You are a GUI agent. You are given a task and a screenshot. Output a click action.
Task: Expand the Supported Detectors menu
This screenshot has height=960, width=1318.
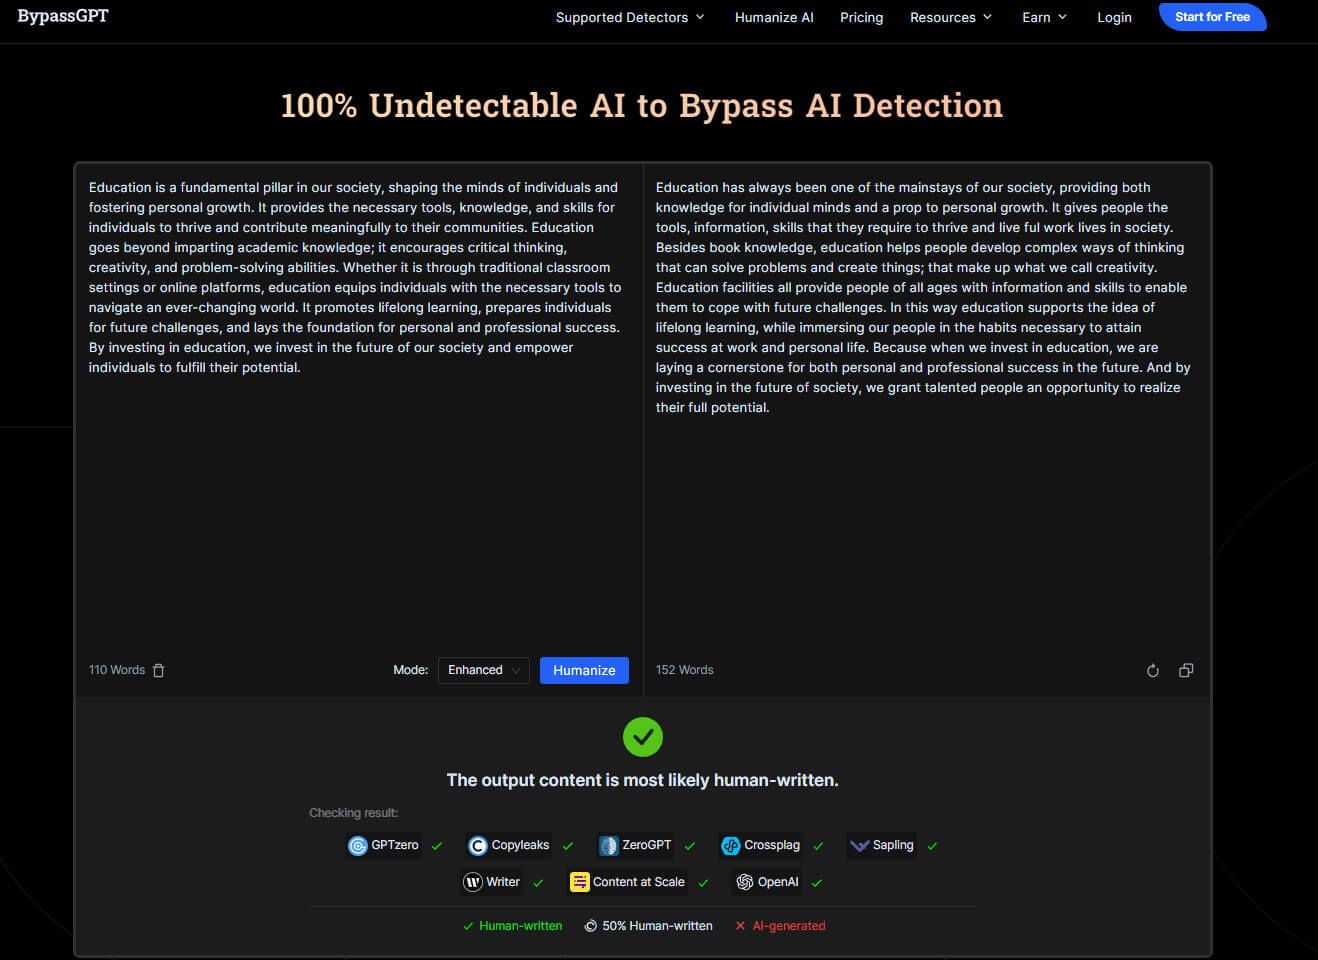pos(630,17)
